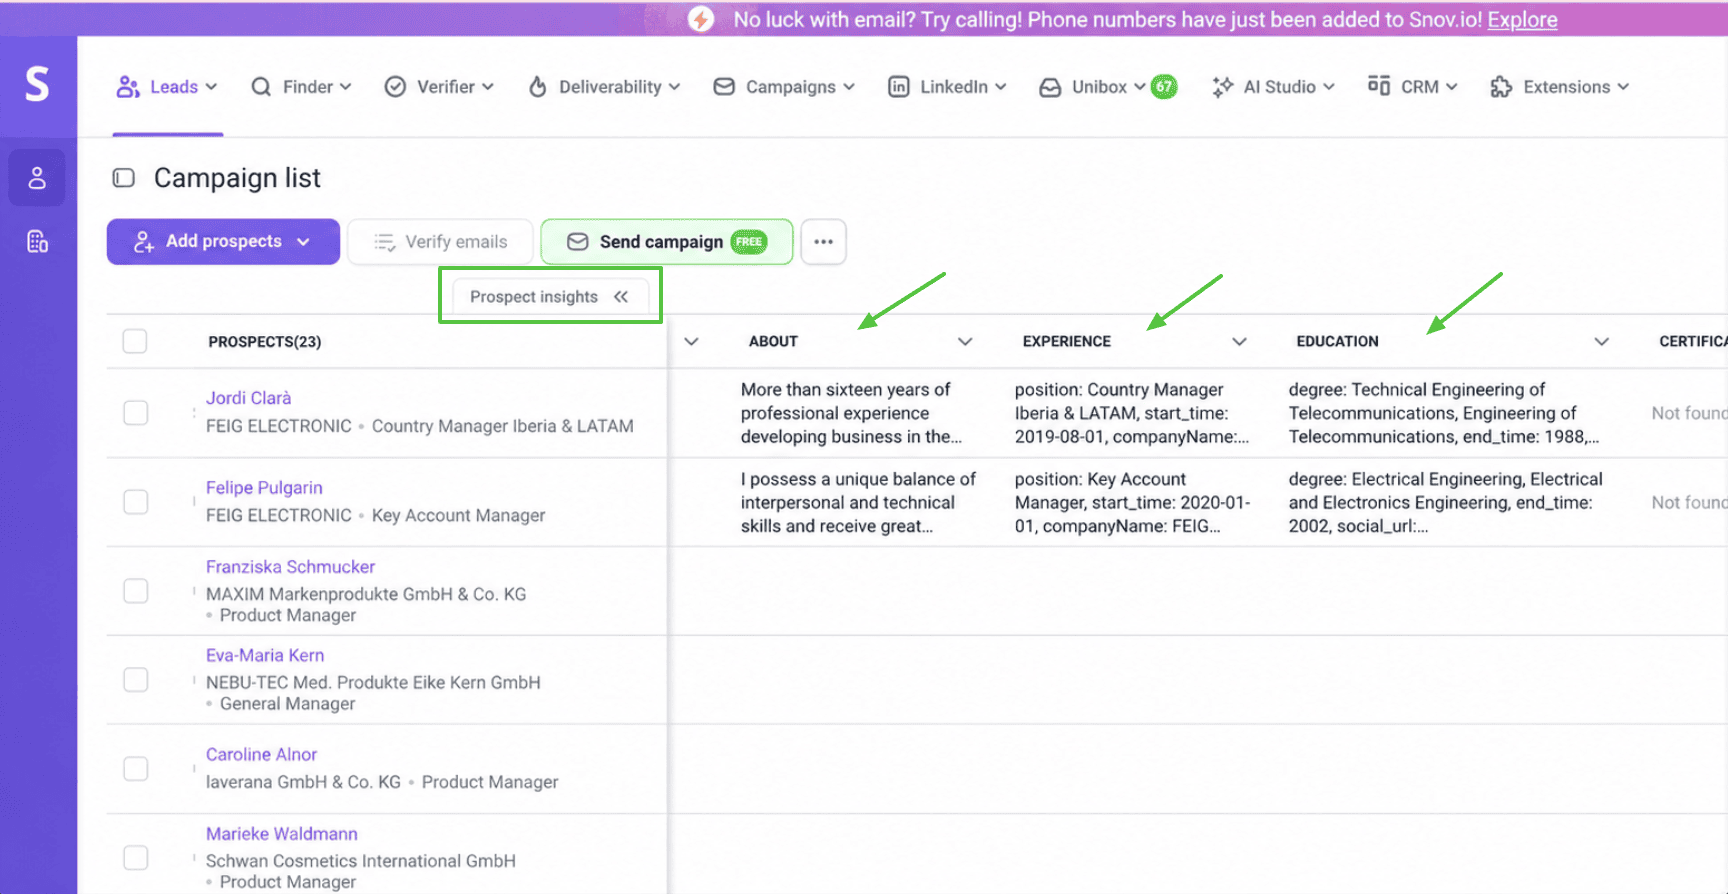Open the EXPERIENCE column dropdown chevron
This screenshot has width=1728, height=894.
[x=1239, y=342]
